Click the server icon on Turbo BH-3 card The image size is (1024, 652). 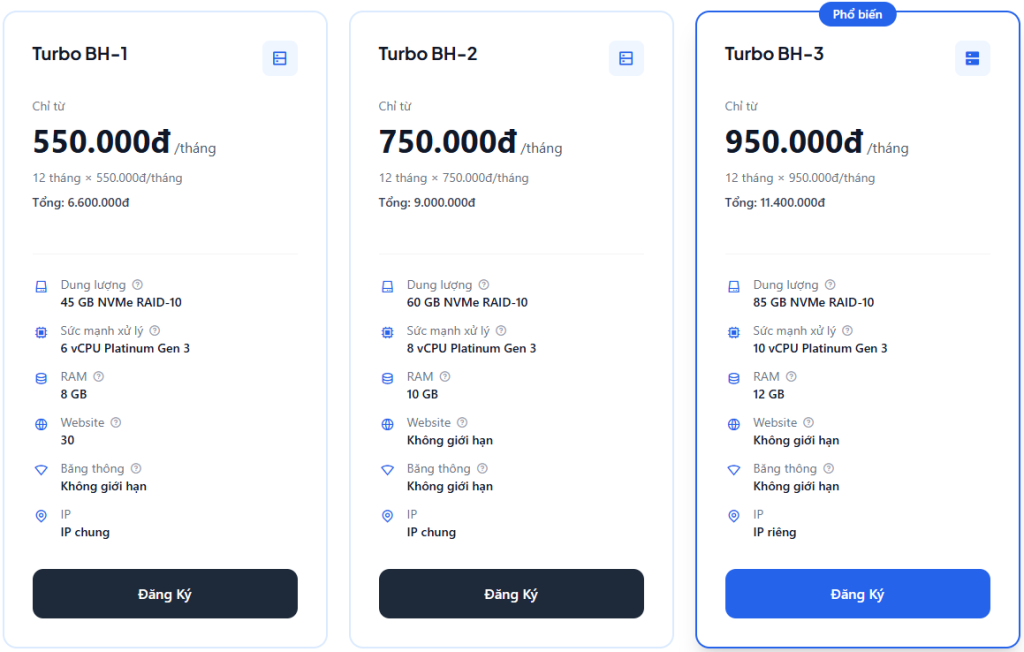click(972, 58)
